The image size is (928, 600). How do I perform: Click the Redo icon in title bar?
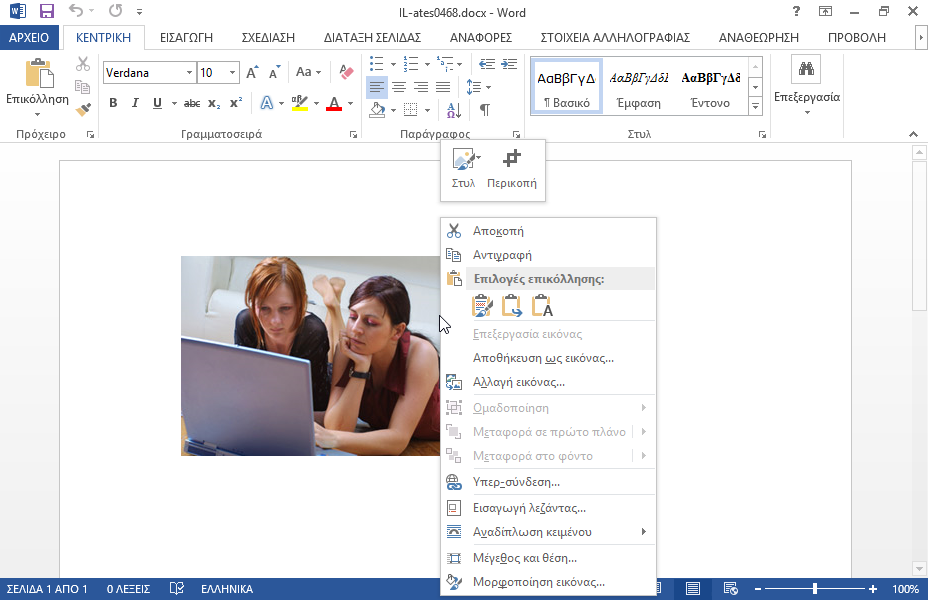coord(115,11)
